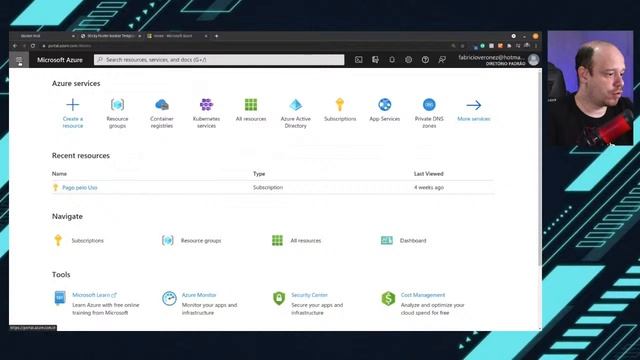Switch to the Home - Microsoft Azure tab

pyautogui.click(x=177, y=36)
